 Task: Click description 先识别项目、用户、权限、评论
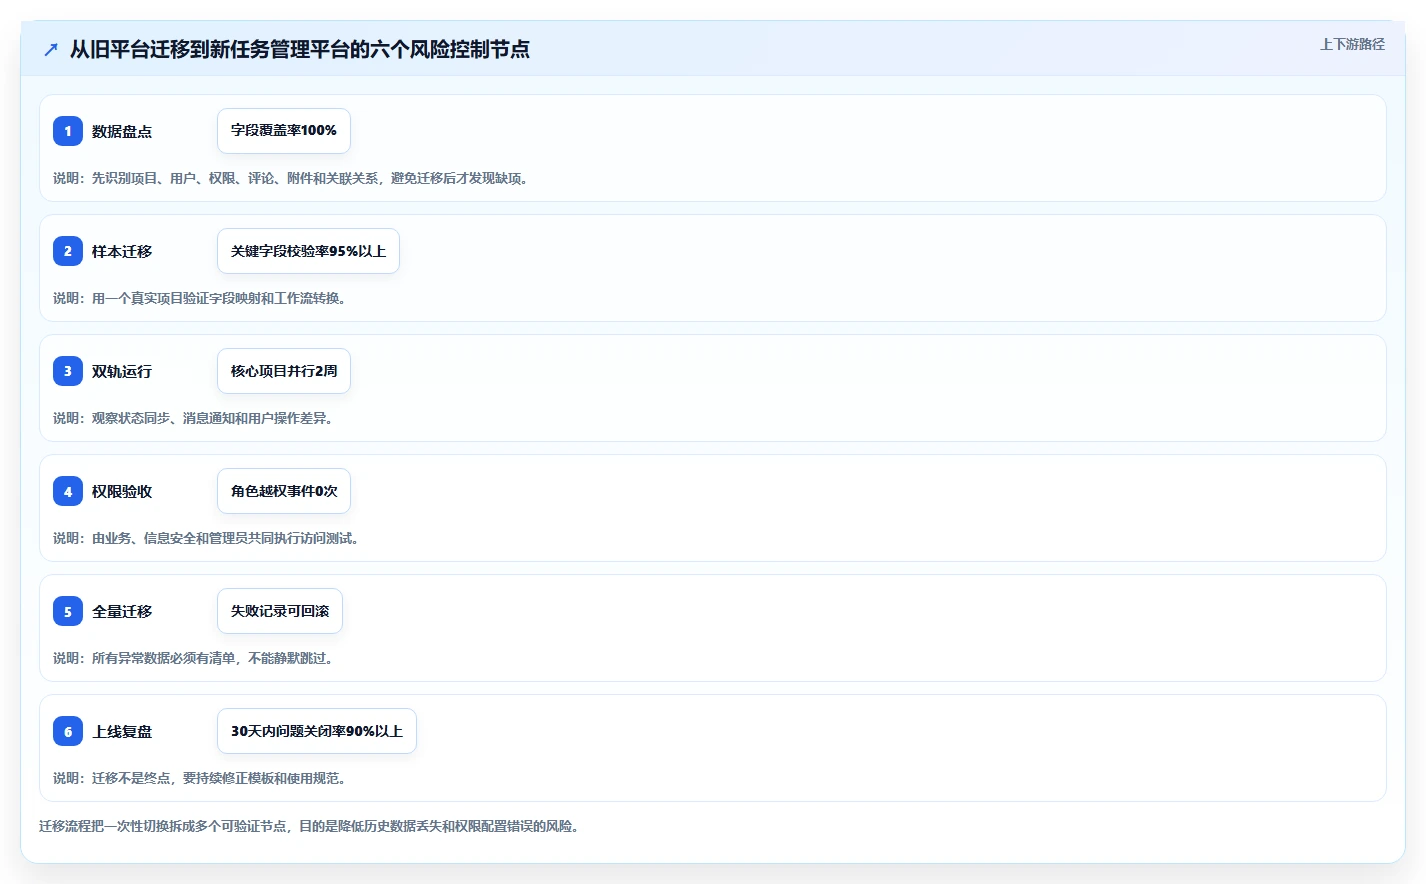[290, 178]
